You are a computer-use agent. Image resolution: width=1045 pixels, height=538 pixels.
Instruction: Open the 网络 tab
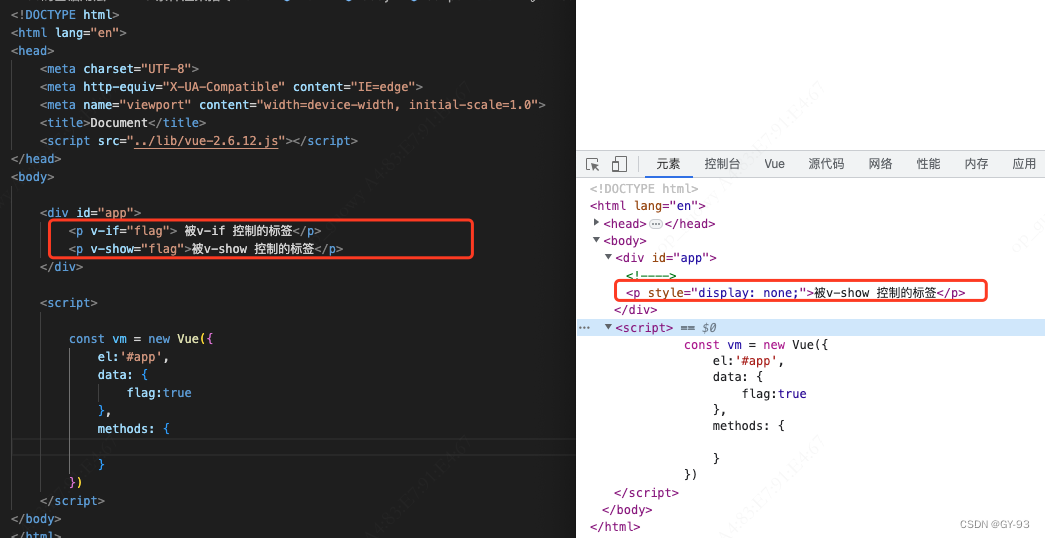point(880,164)
